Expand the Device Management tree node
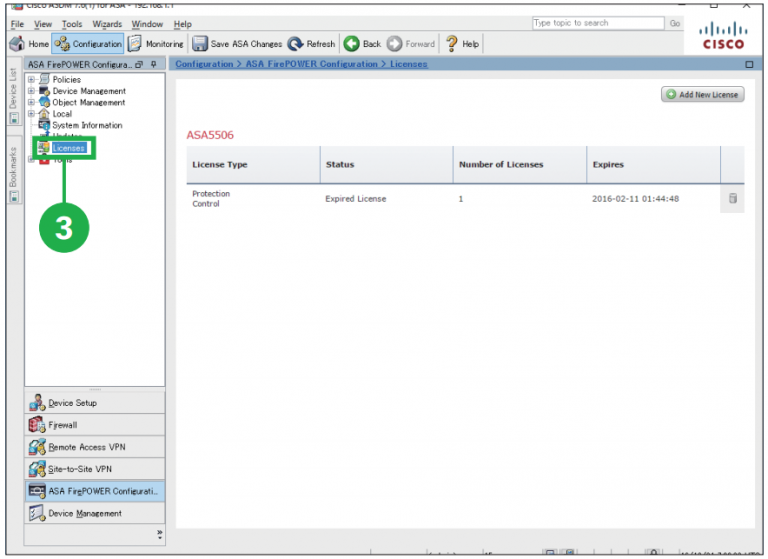Viewport: 768px width, 559px height. coord(31,91)
